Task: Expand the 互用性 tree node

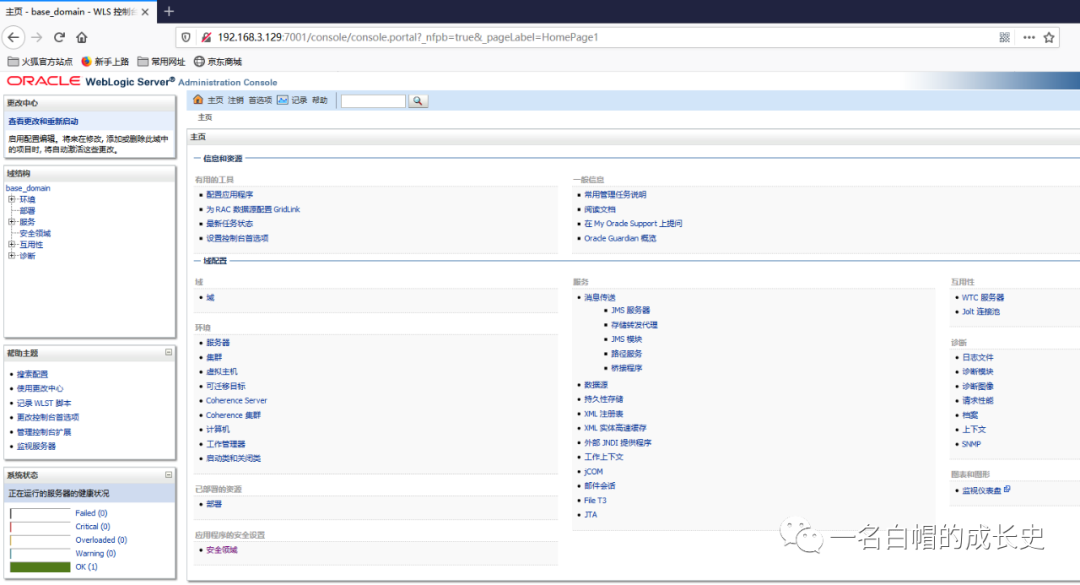Action: (x=11, y=245)
